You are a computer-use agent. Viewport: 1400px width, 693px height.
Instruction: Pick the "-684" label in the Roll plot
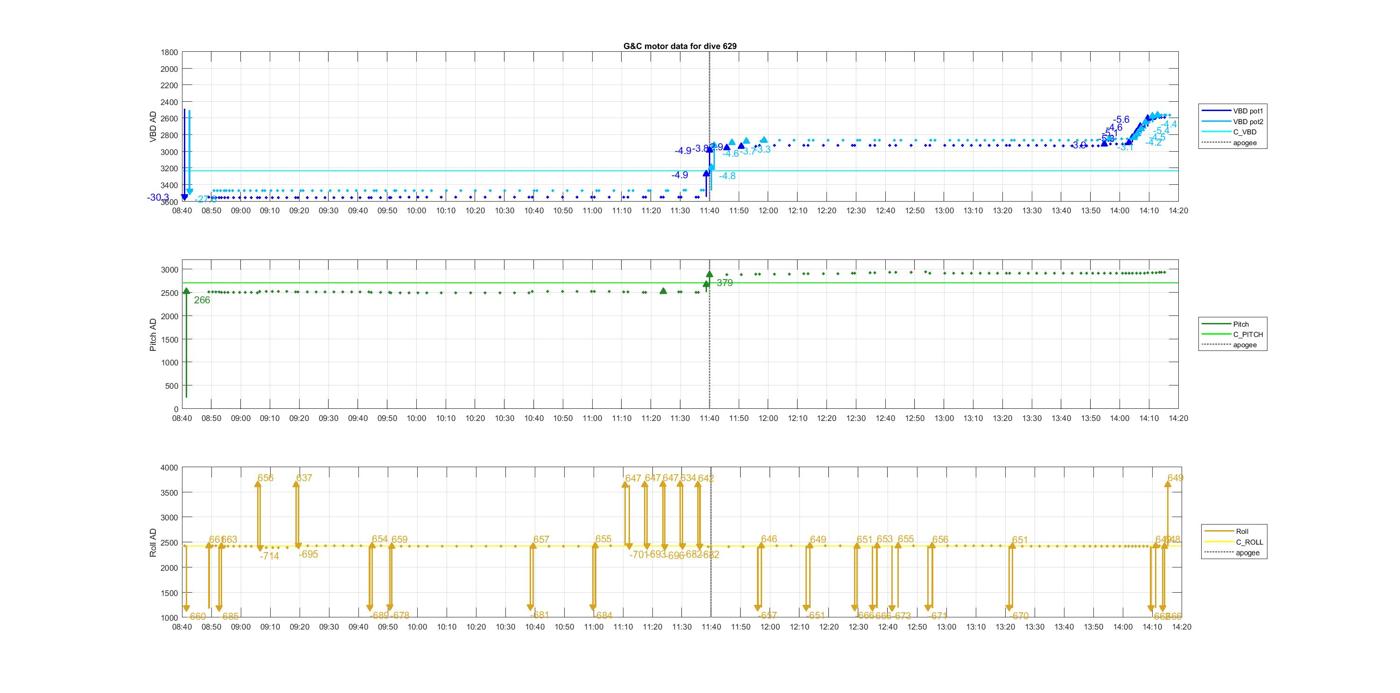pos(602,615)
